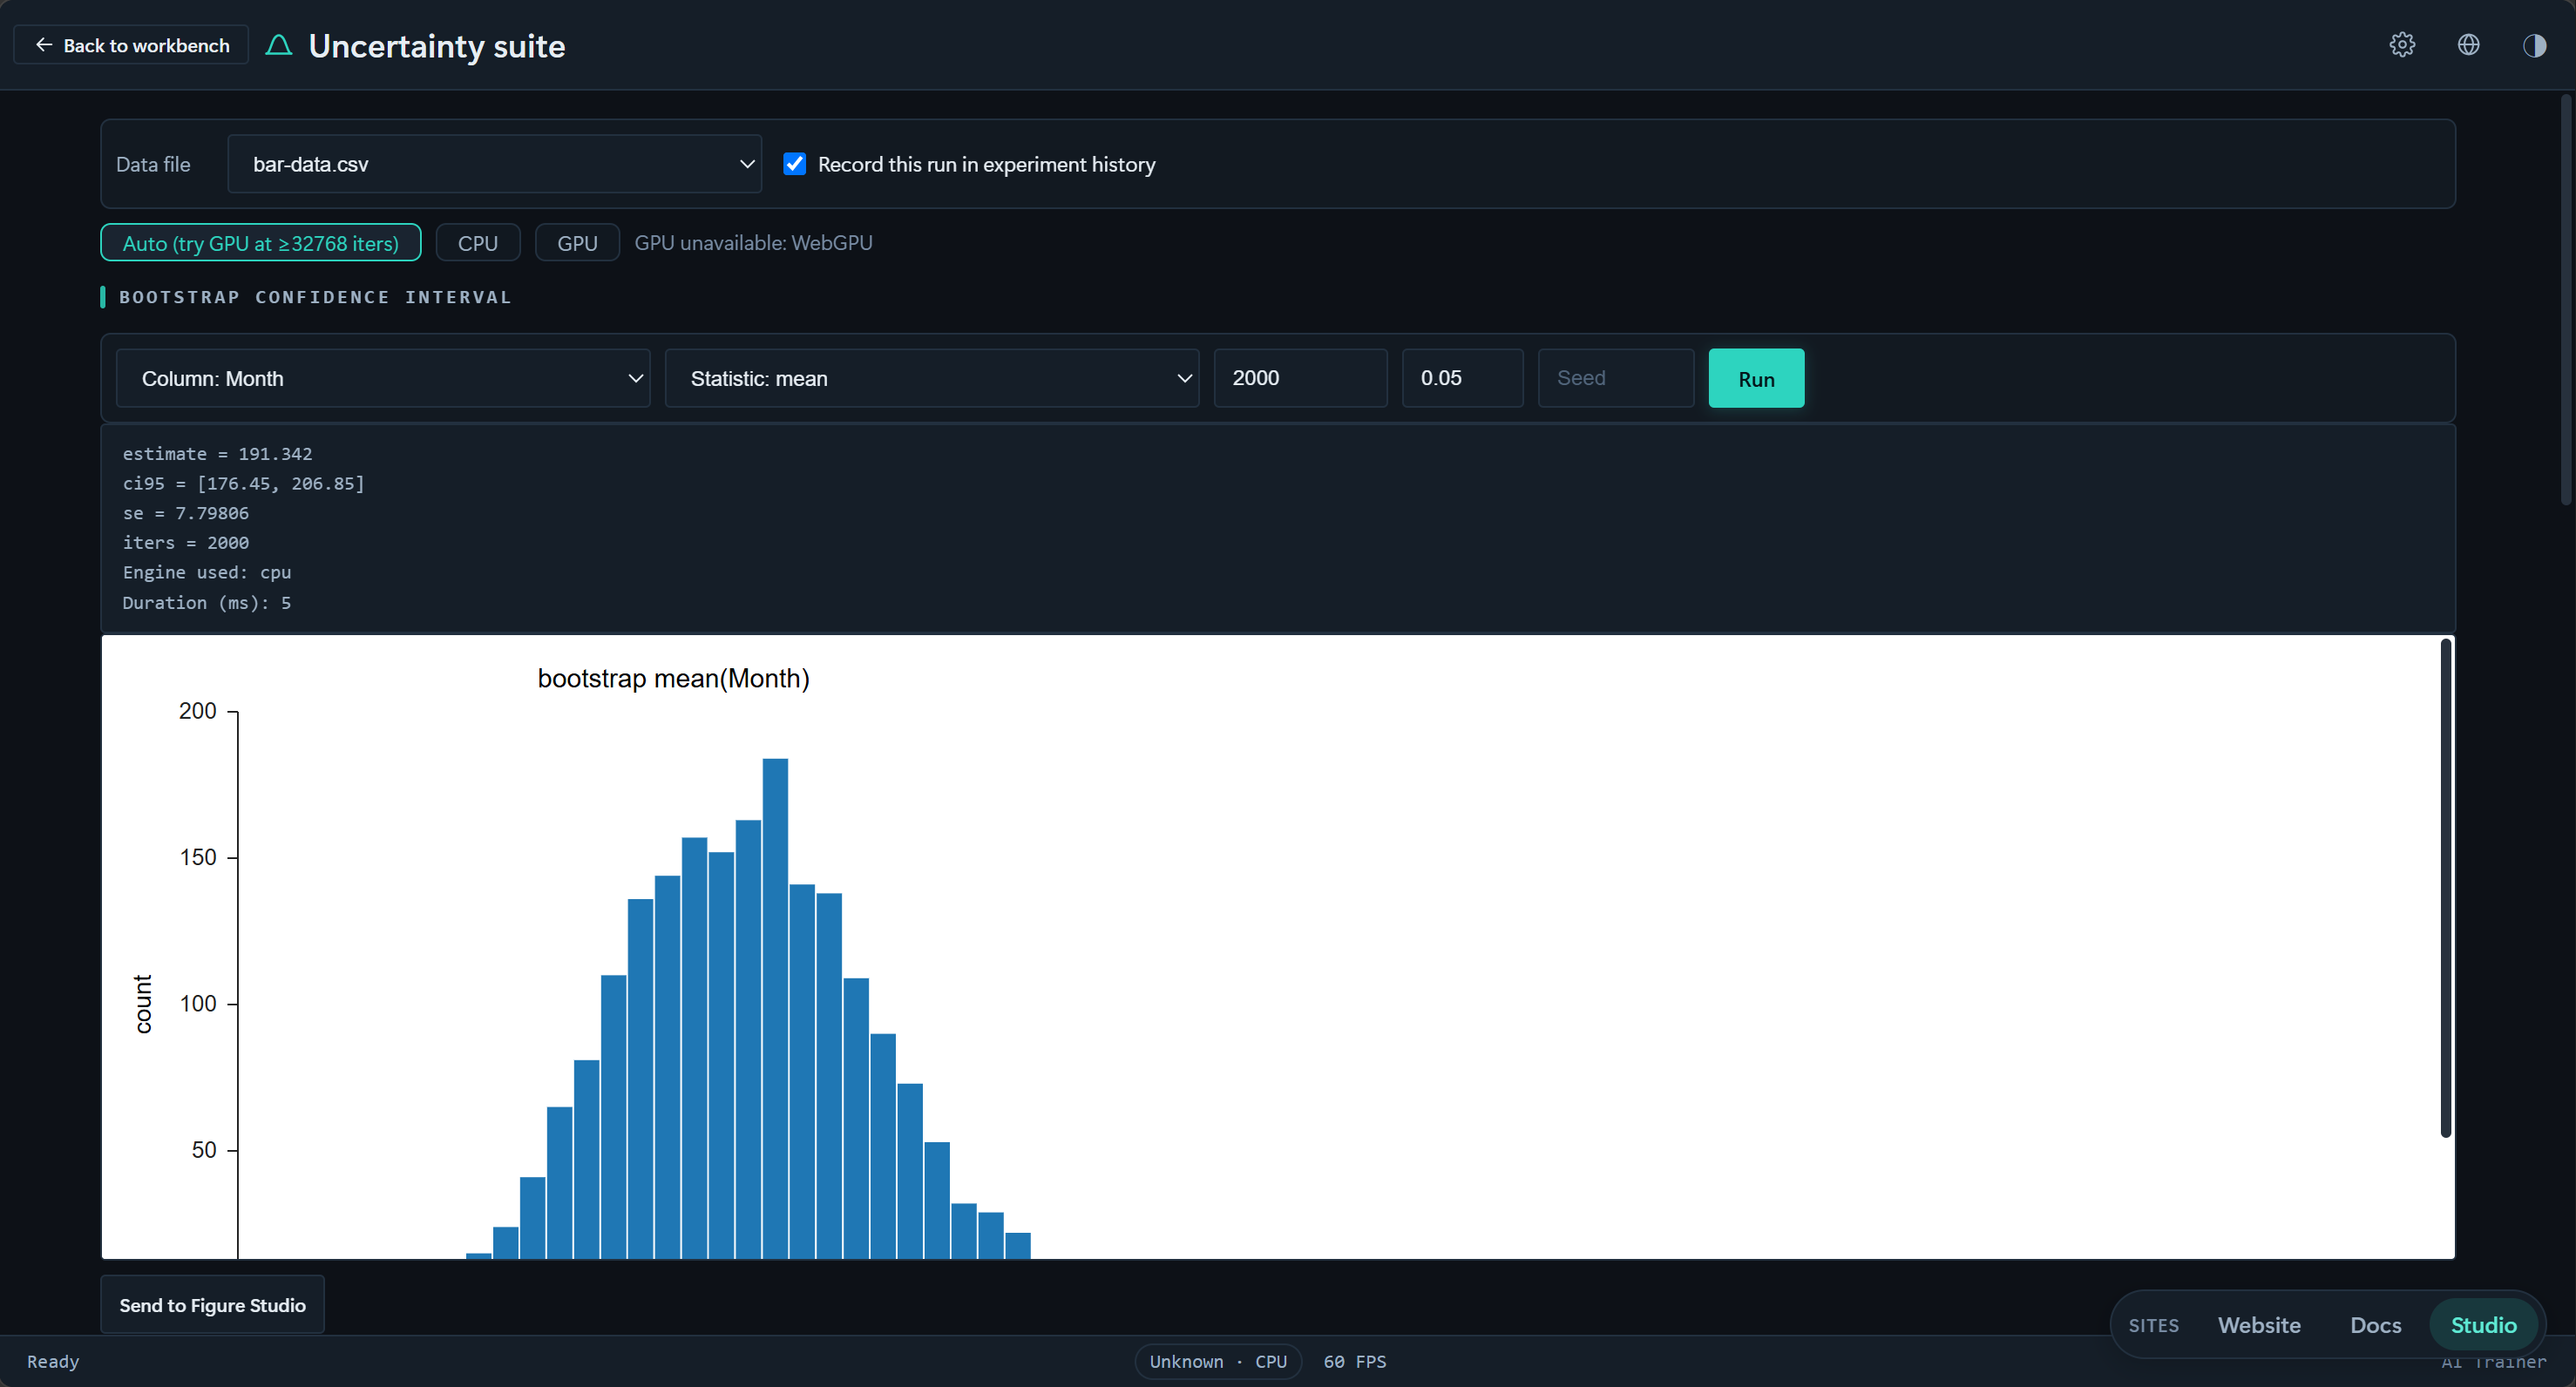The width and height of the screenshot is (2576, 1387).
Task: Click the 'Ready' status bar text
Action: pos(53,1362)
